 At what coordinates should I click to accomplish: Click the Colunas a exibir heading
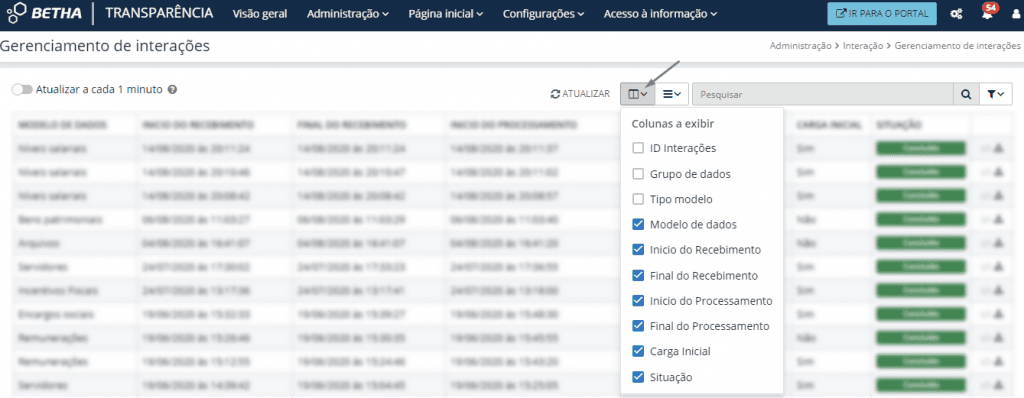[x=673, y=124]
